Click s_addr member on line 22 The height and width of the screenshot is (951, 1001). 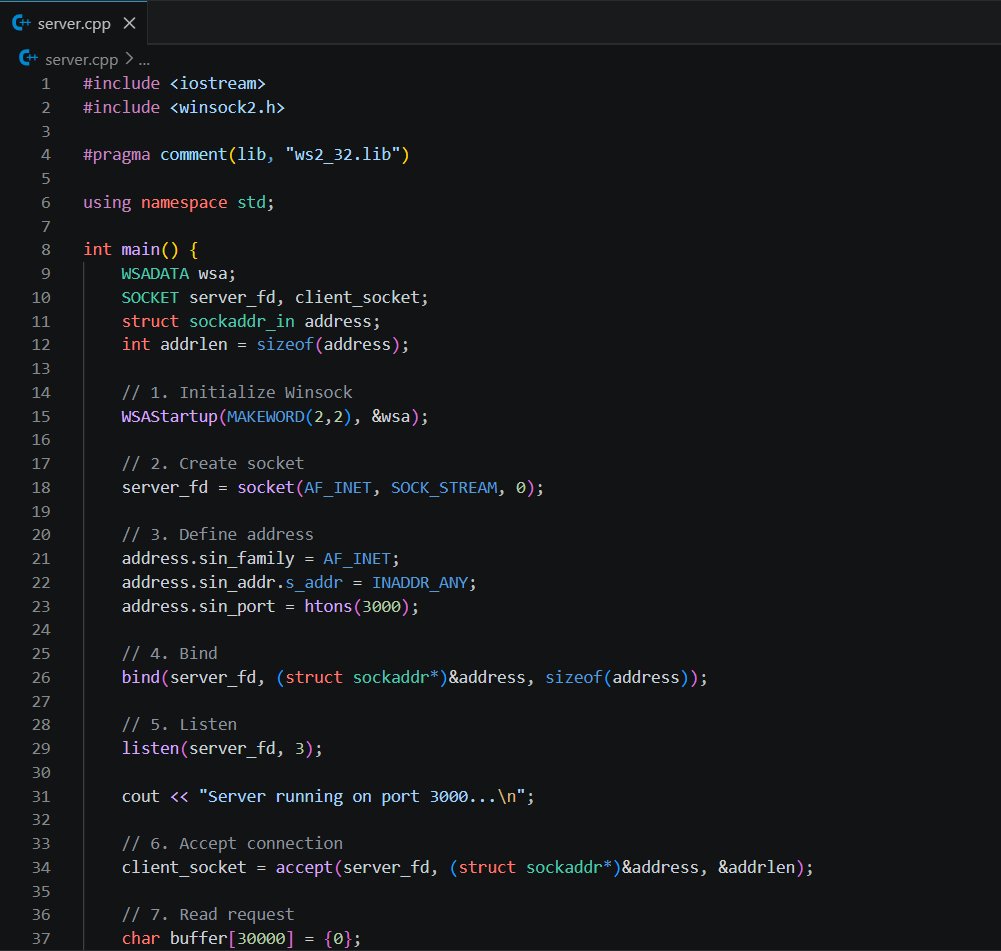(x=314, y=583)
